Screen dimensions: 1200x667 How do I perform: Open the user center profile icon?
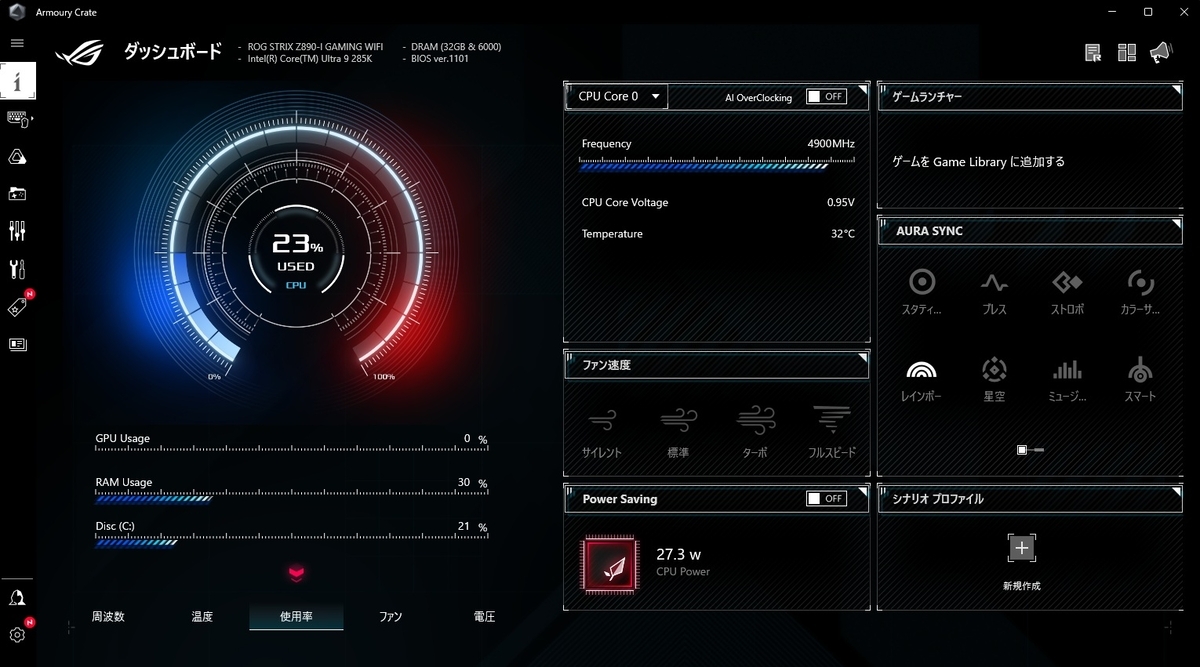coord(17,598)
